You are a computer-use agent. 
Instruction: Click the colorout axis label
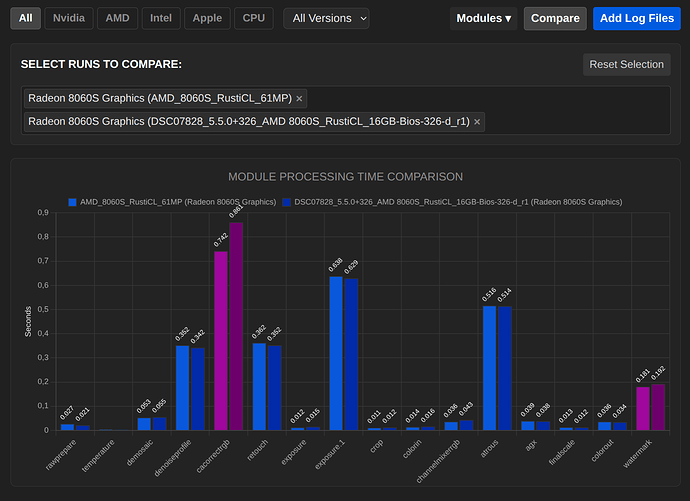click(x=602, y=450)
